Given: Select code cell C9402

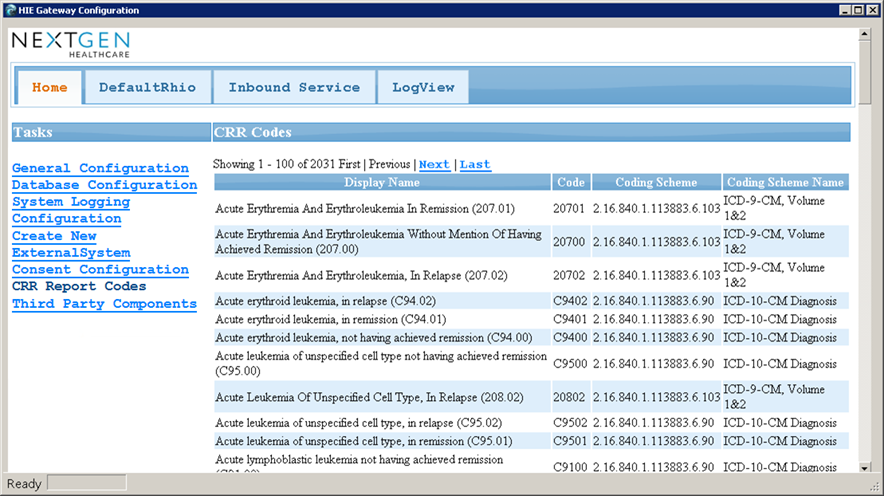Looking at the screenshot, I should [570, 301].
